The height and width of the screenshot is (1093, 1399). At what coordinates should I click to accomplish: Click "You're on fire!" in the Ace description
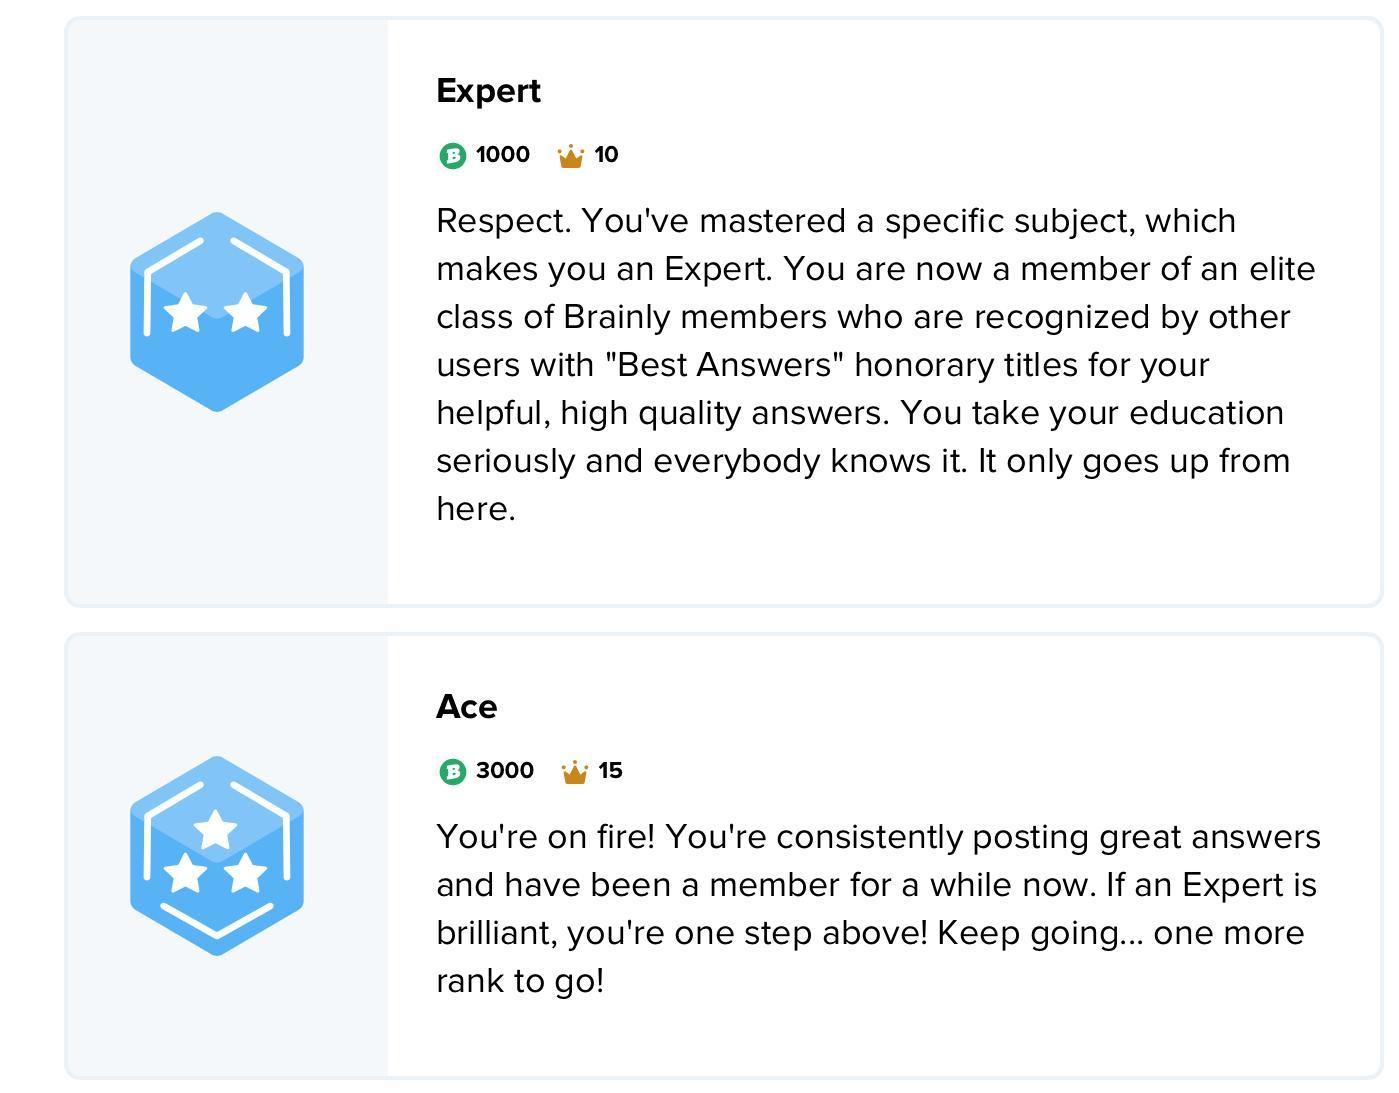(x=545, y=837)
